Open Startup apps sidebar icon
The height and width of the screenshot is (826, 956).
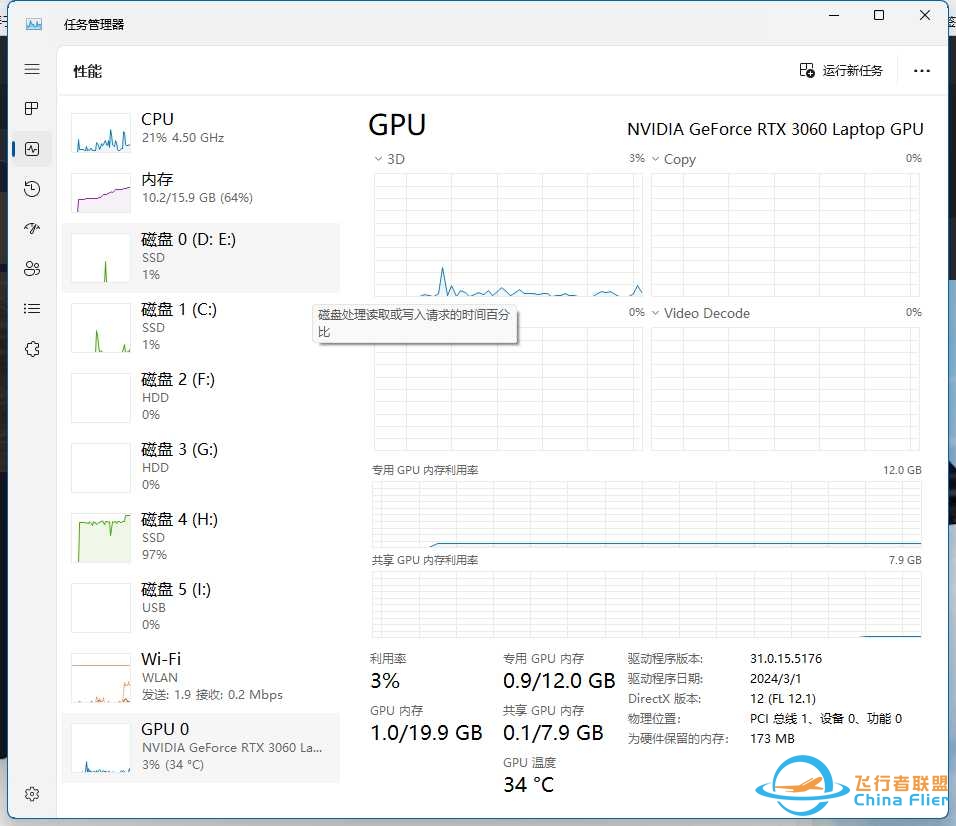[32, 229]
